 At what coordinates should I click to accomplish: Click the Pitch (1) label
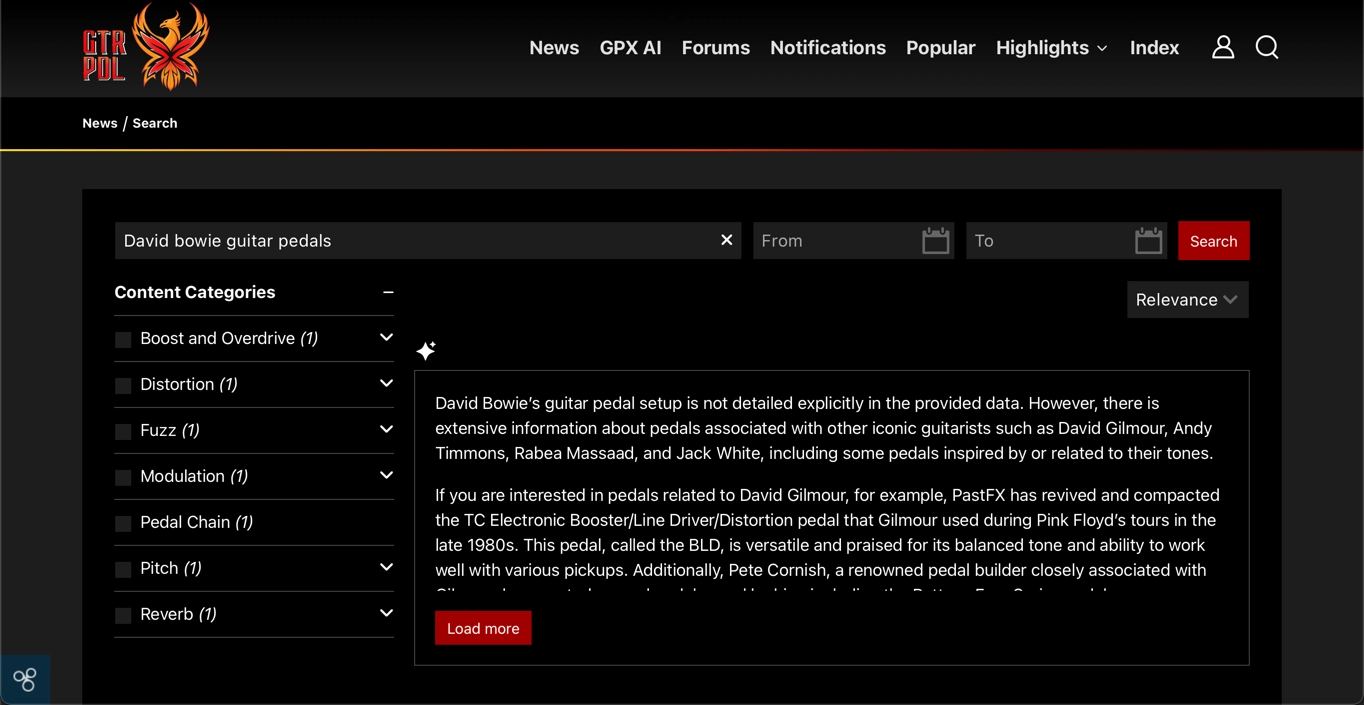pos(171,568)
